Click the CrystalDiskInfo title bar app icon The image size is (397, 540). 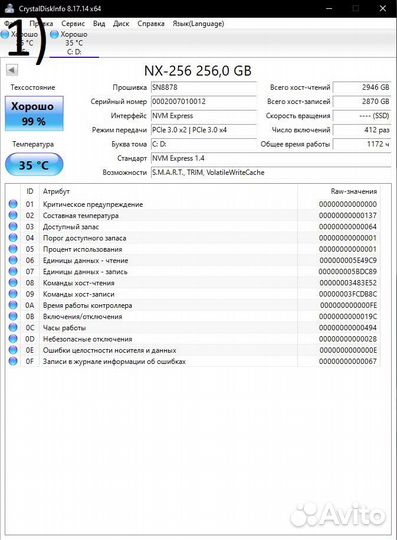9,8
